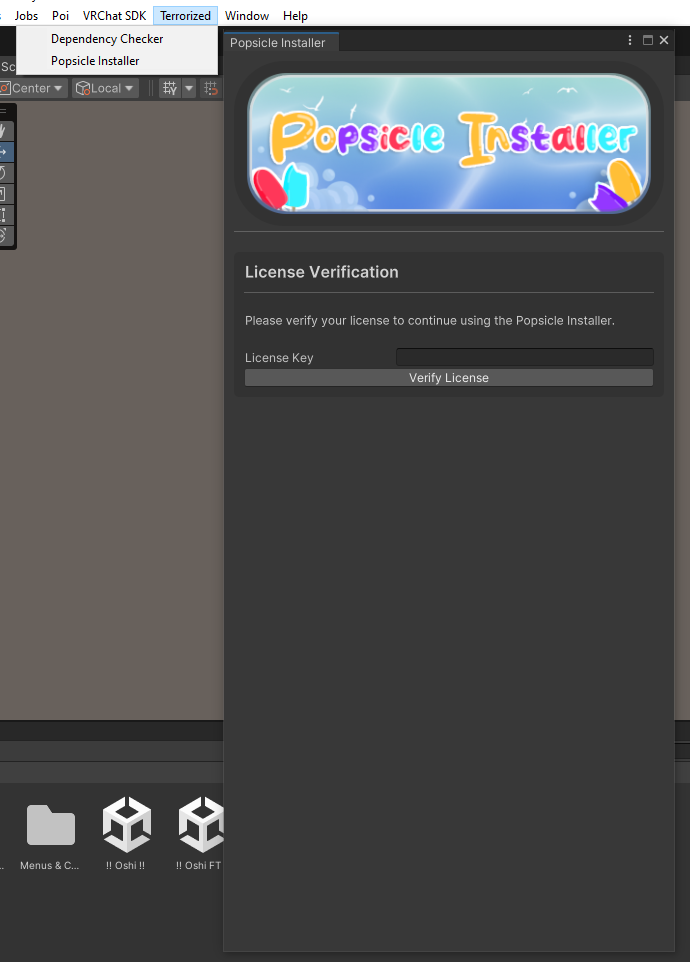Viewport: 690px width, 962px height.
Task: Open the Local rotation handle dropdown
Action: pos(105,88)
